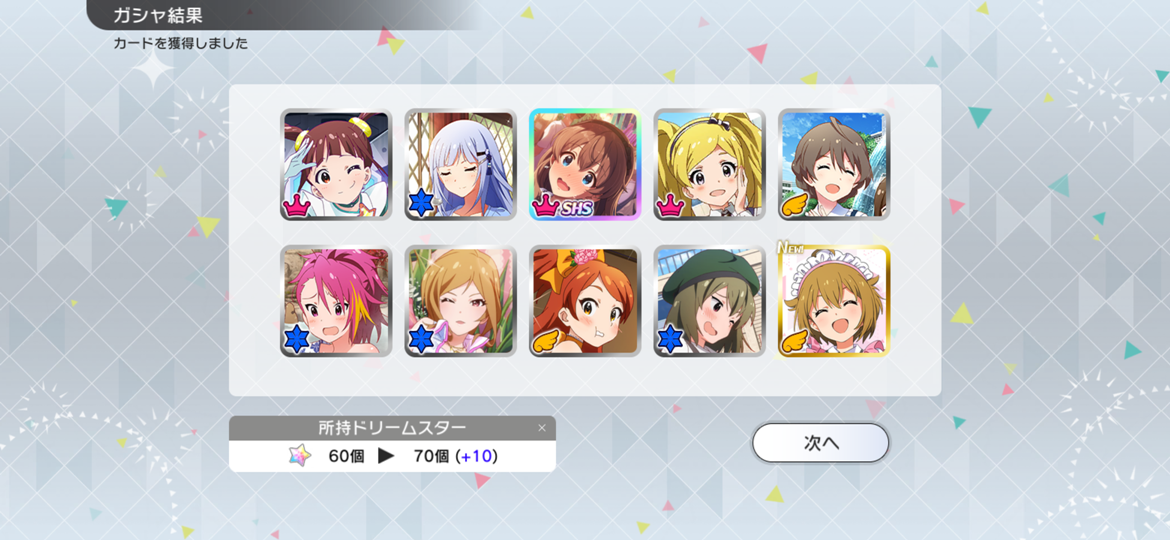Select the blonde twin-tail girl card
Screen dimensions: 1170x540
click(710, 165)
